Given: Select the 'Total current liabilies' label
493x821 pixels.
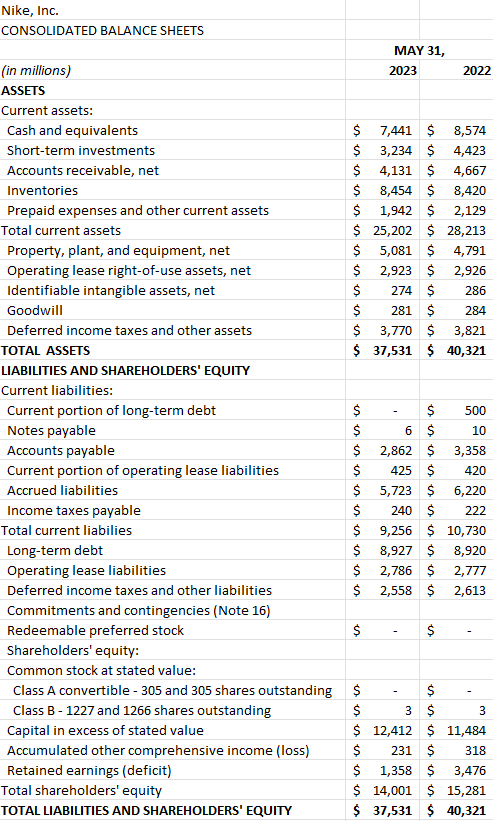Looking at the screenshot, I should 66,530.
